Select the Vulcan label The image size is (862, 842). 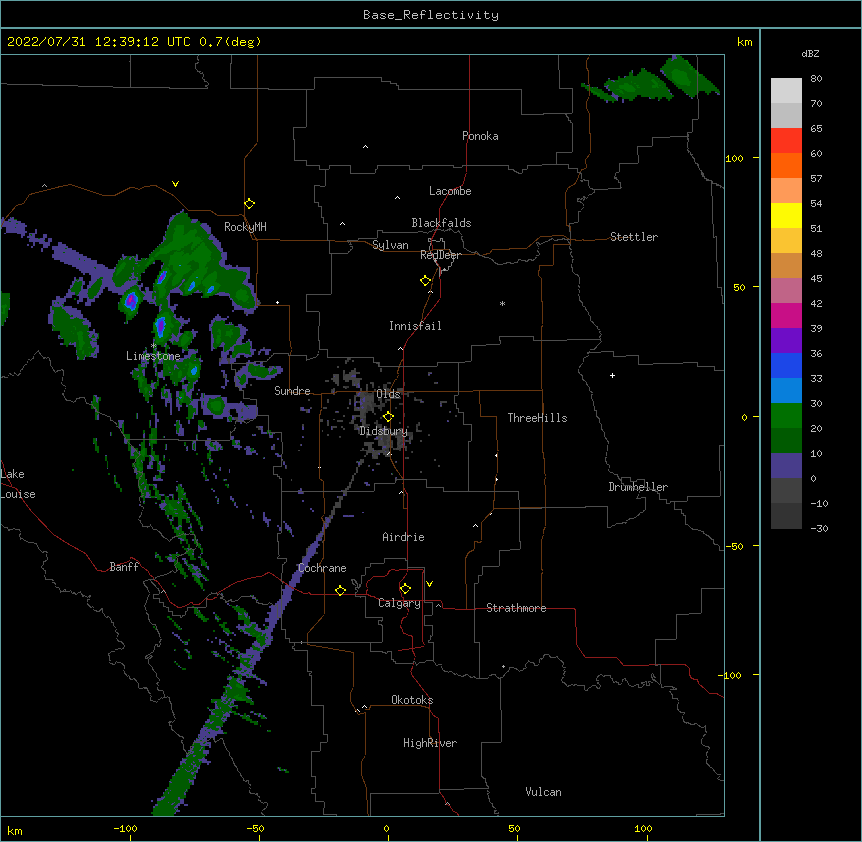(x=543, y=792)
